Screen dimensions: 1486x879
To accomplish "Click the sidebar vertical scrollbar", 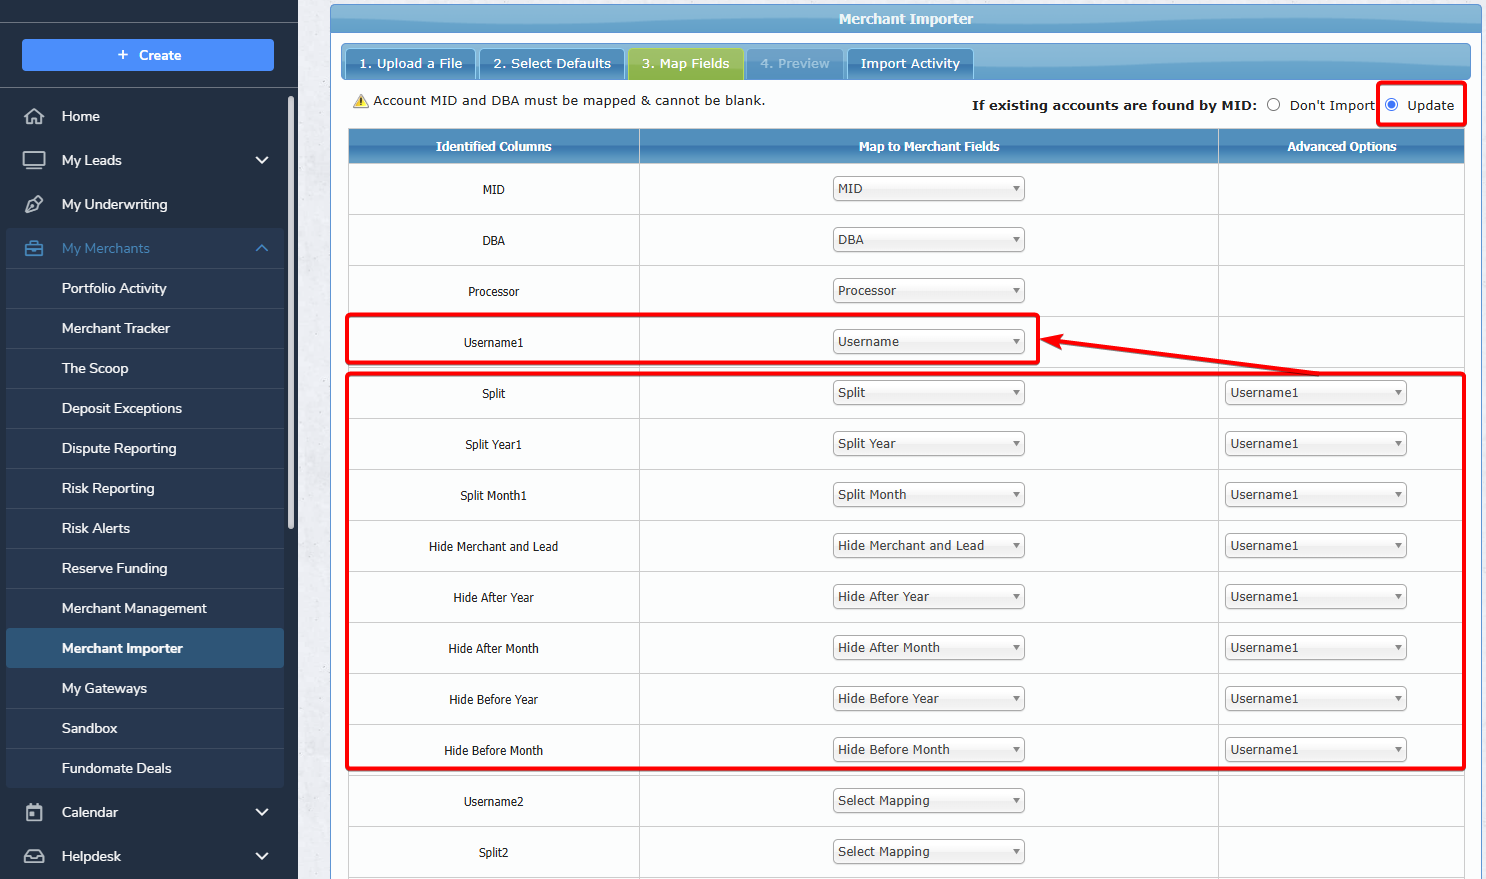I will click(x=291, y=312).
